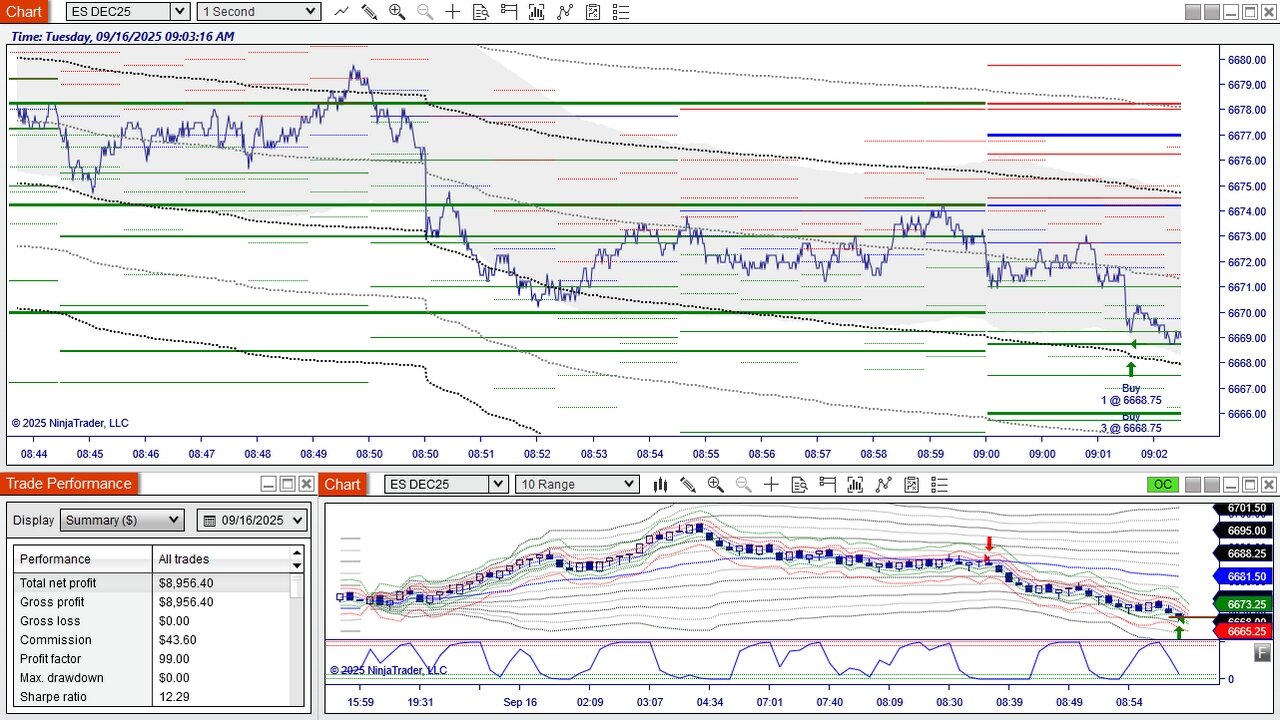Click the 6673.25 green price marker
The image size is (1280, 720).
pos(1241,604)
